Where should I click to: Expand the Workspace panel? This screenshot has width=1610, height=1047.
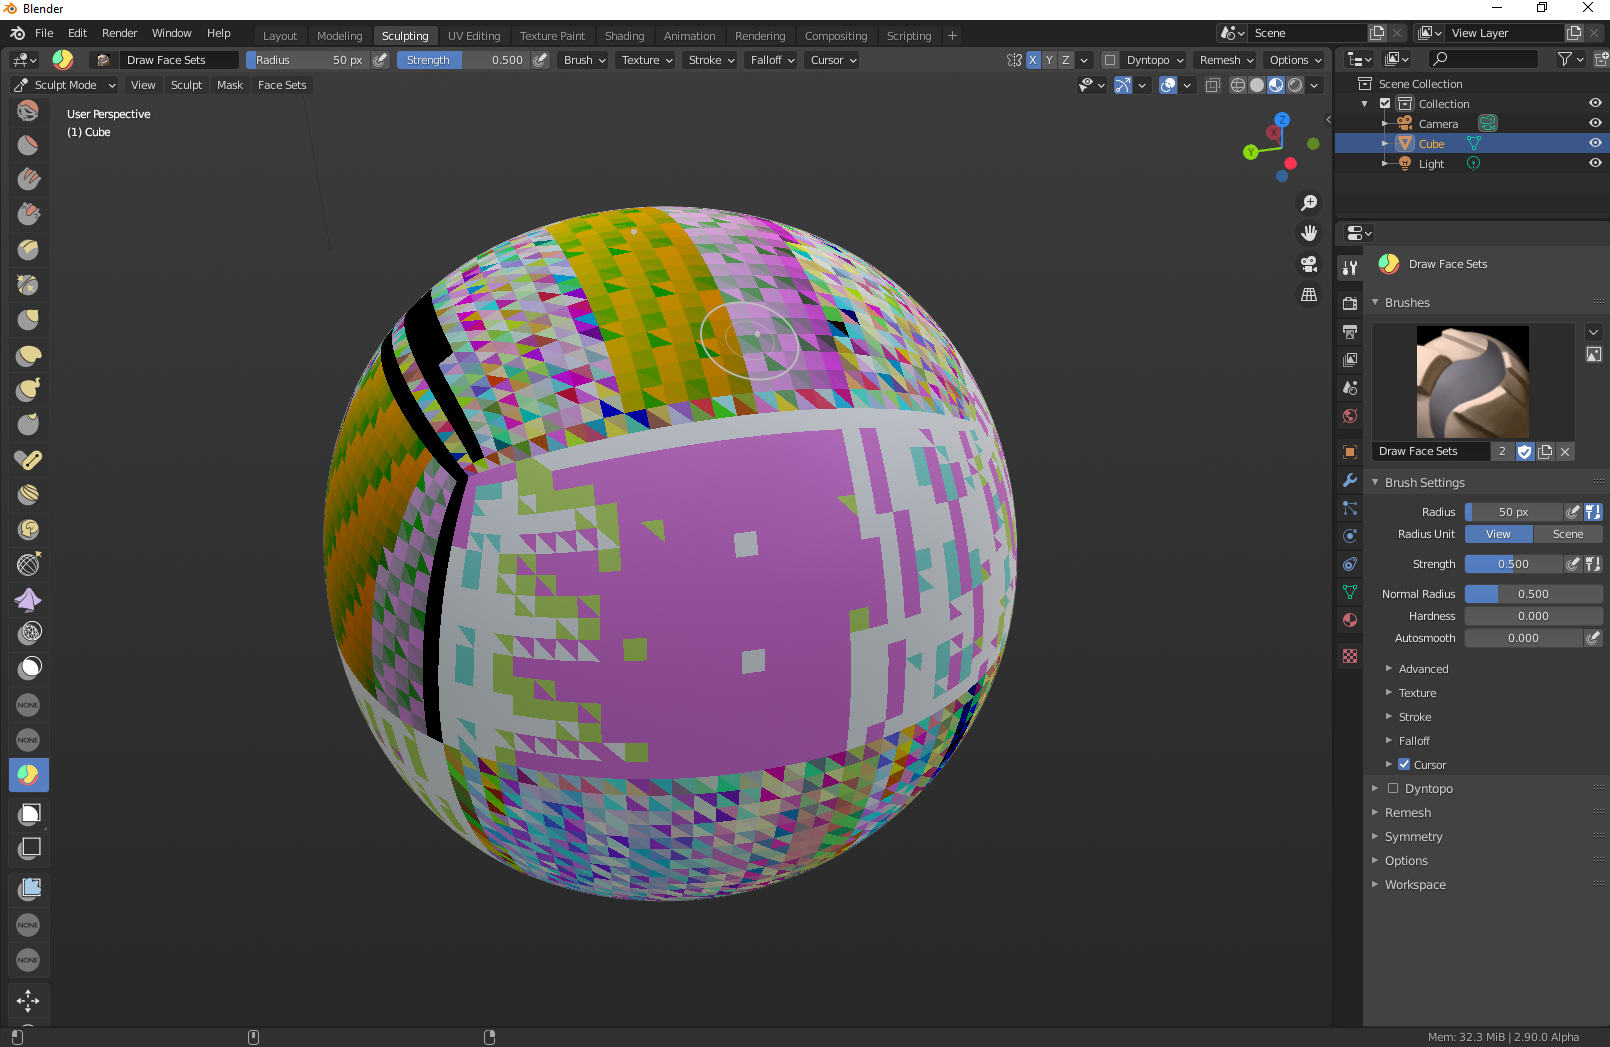[1415, 885]
